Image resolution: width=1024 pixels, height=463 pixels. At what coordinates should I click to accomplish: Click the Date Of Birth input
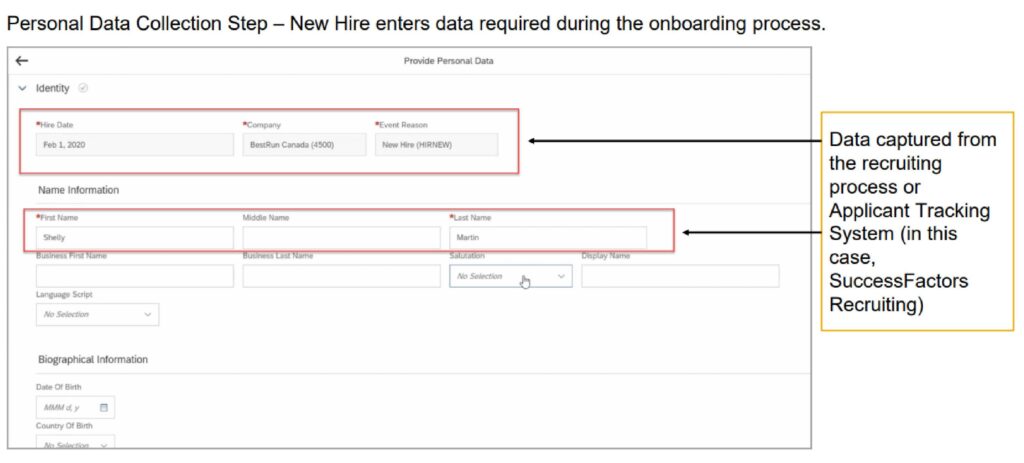pyautogui.click(x=75, y=407)
